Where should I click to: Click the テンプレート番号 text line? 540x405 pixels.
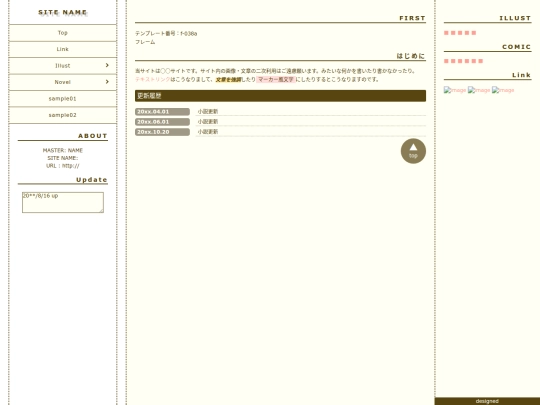(166, 34)
